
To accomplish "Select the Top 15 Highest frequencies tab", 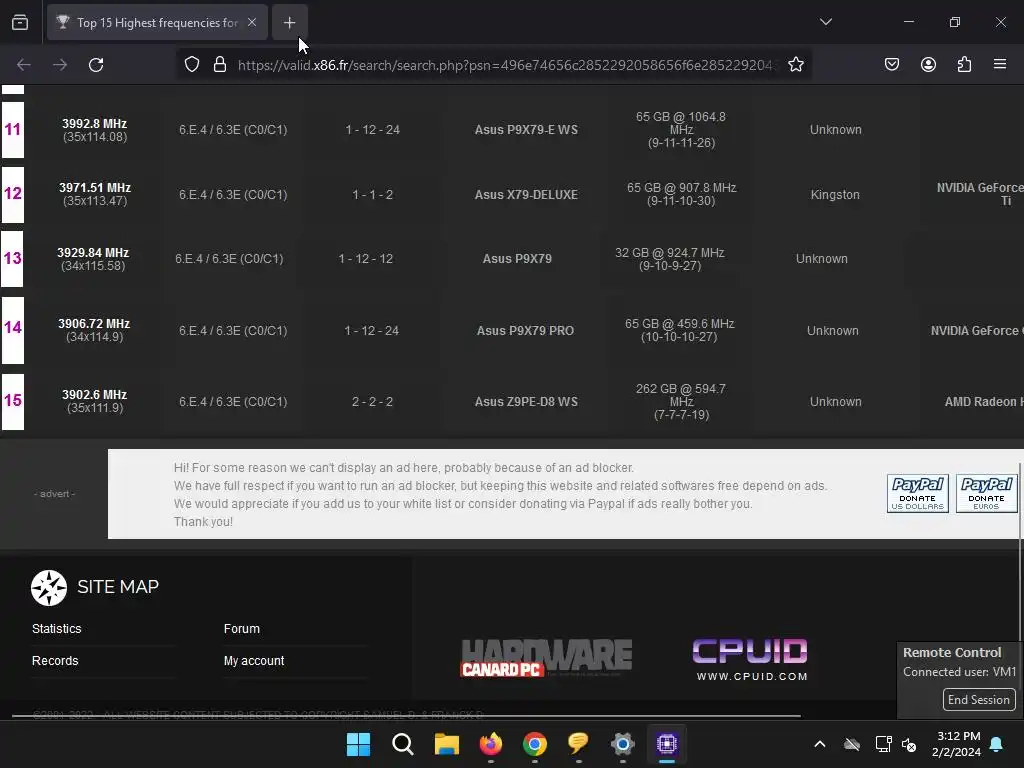I will (157, 22).
